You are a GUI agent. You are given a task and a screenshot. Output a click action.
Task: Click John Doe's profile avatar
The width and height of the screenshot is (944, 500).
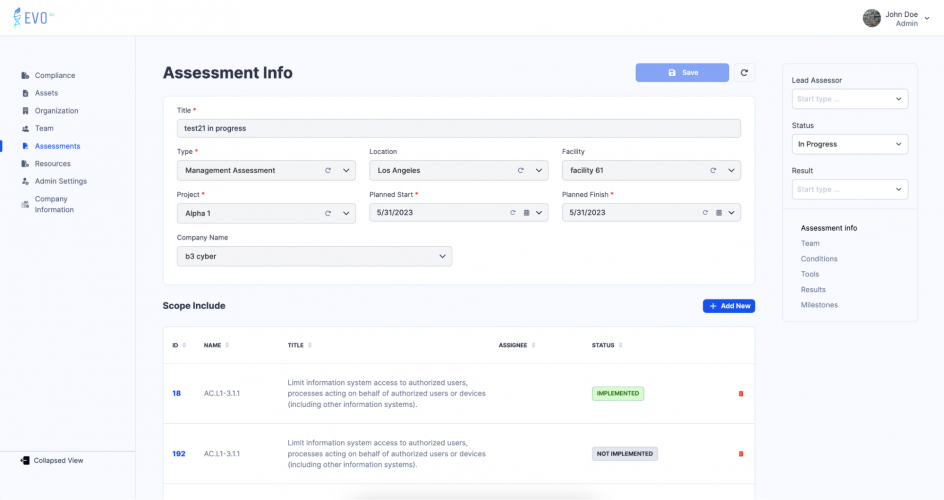click(872, 19)
